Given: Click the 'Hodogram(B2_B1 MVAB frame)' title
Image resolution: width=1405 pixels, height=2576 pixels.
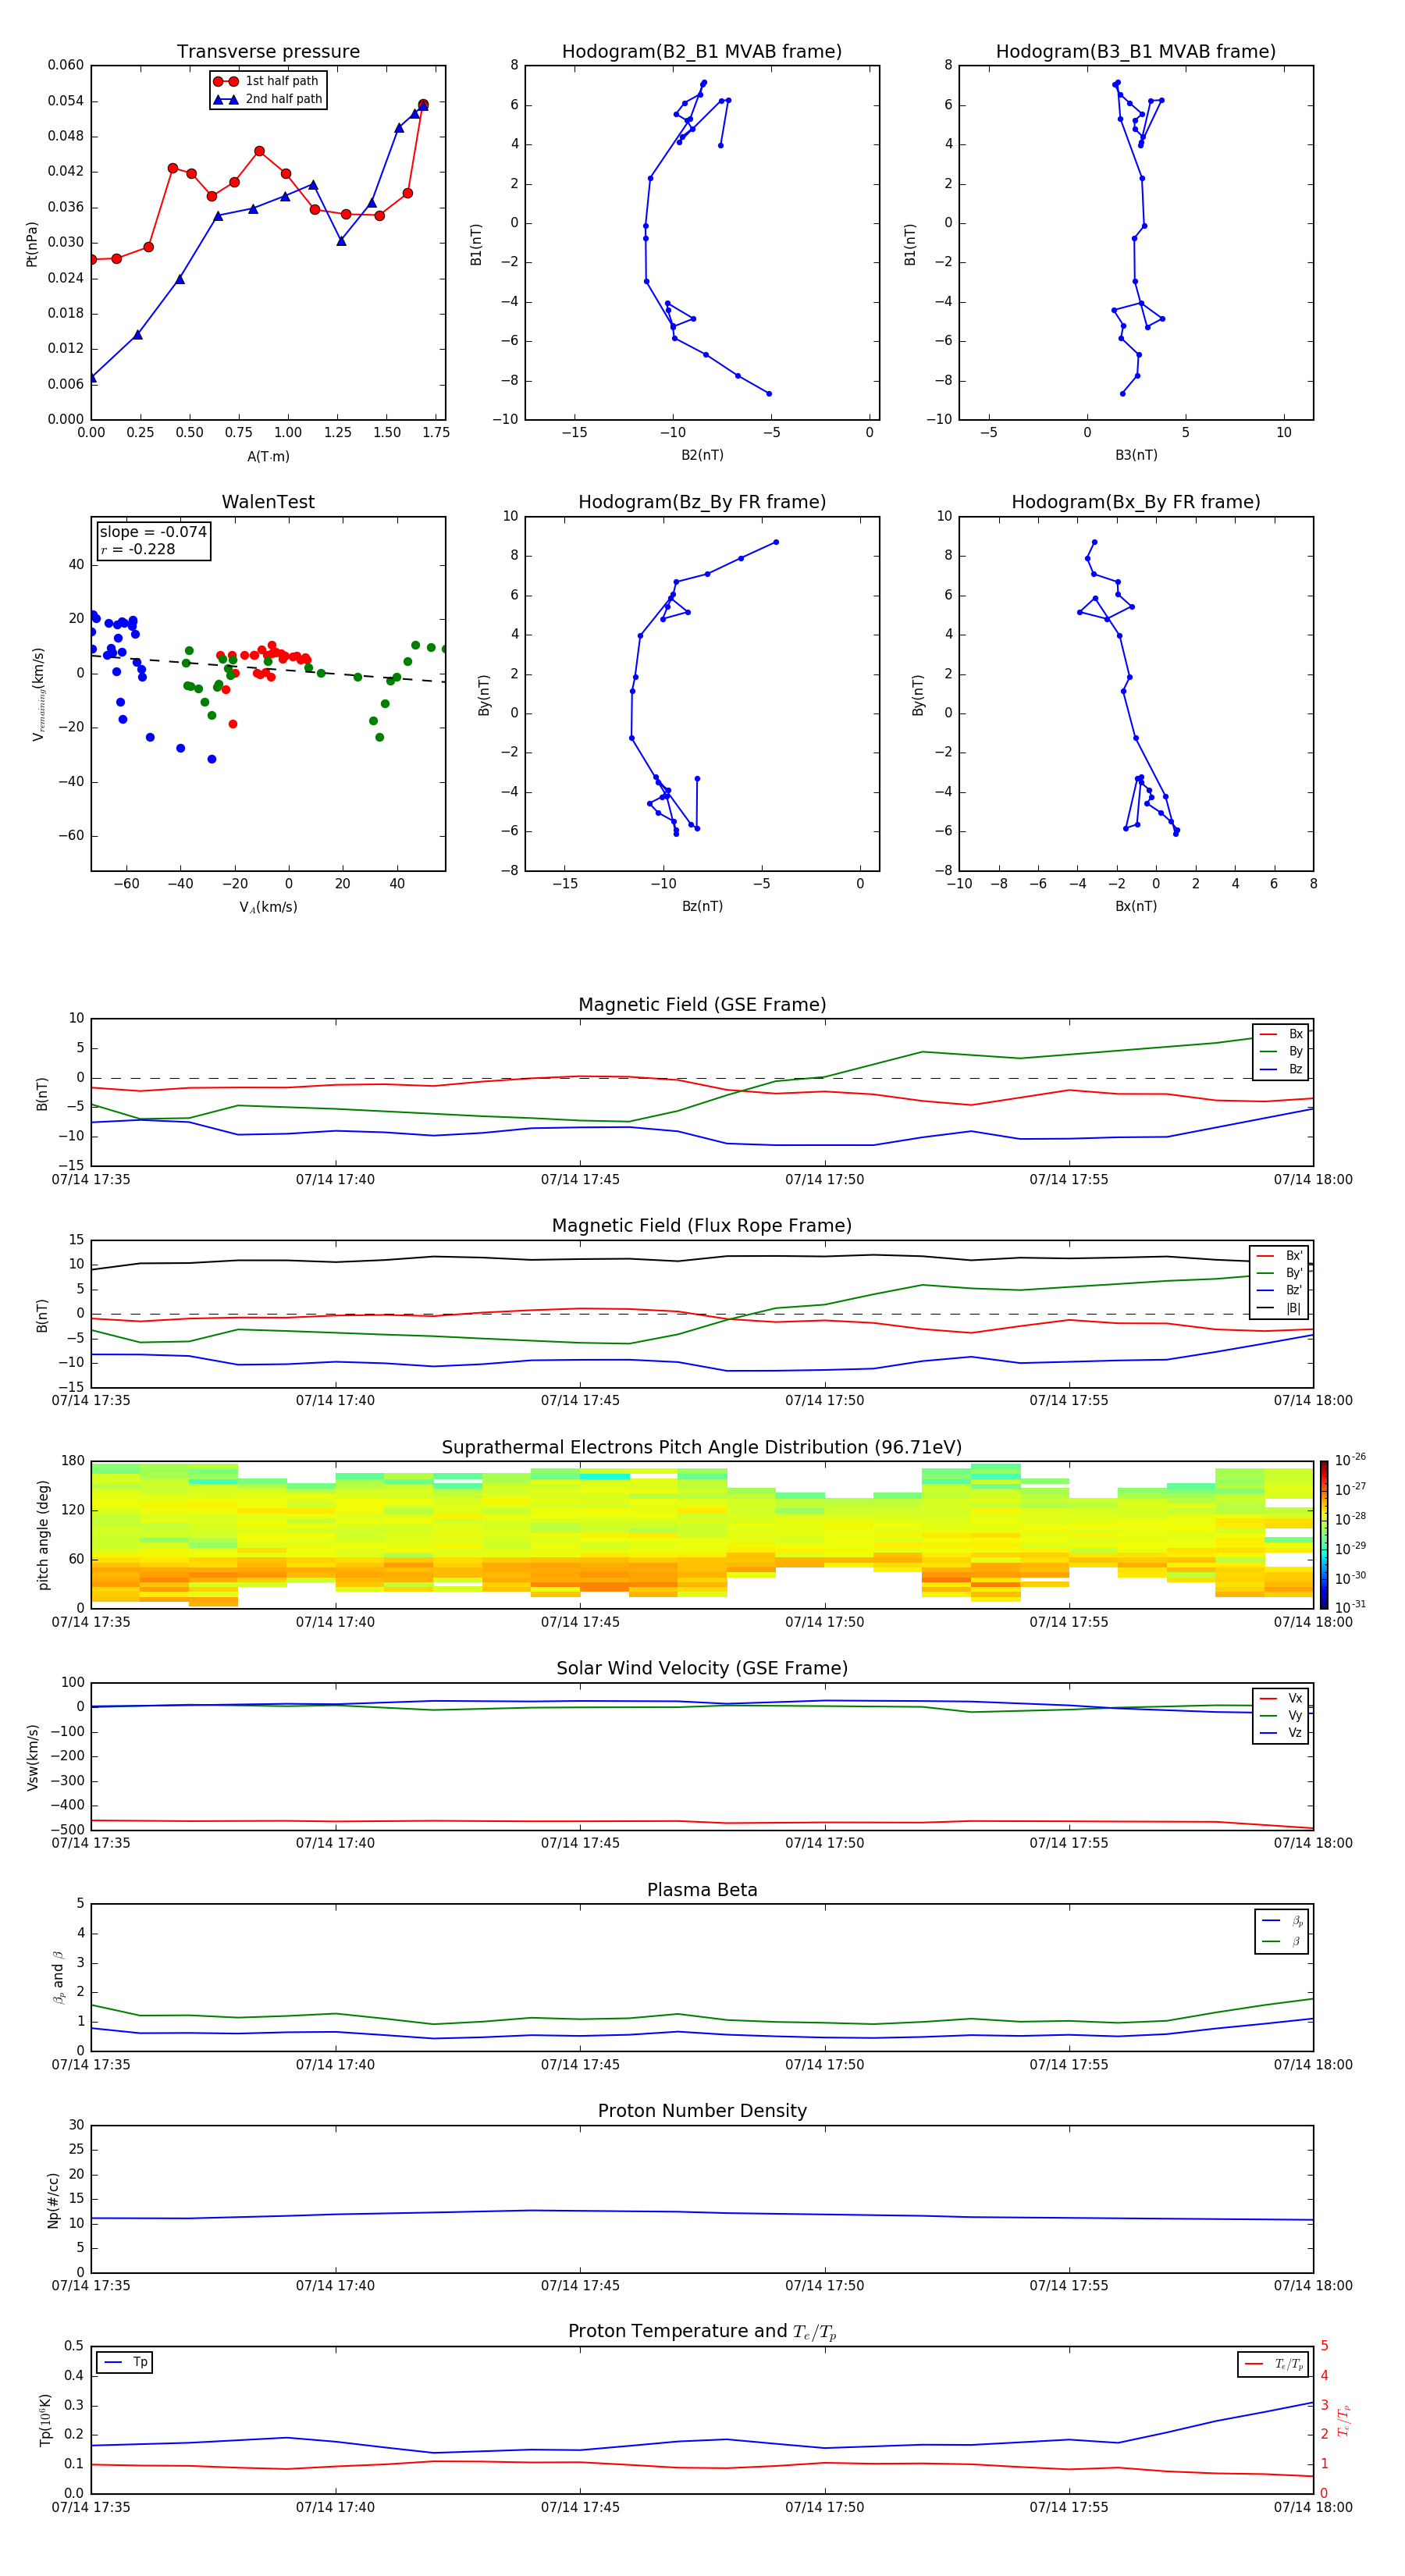Looking at the screenshot, I should pos(702,52).
